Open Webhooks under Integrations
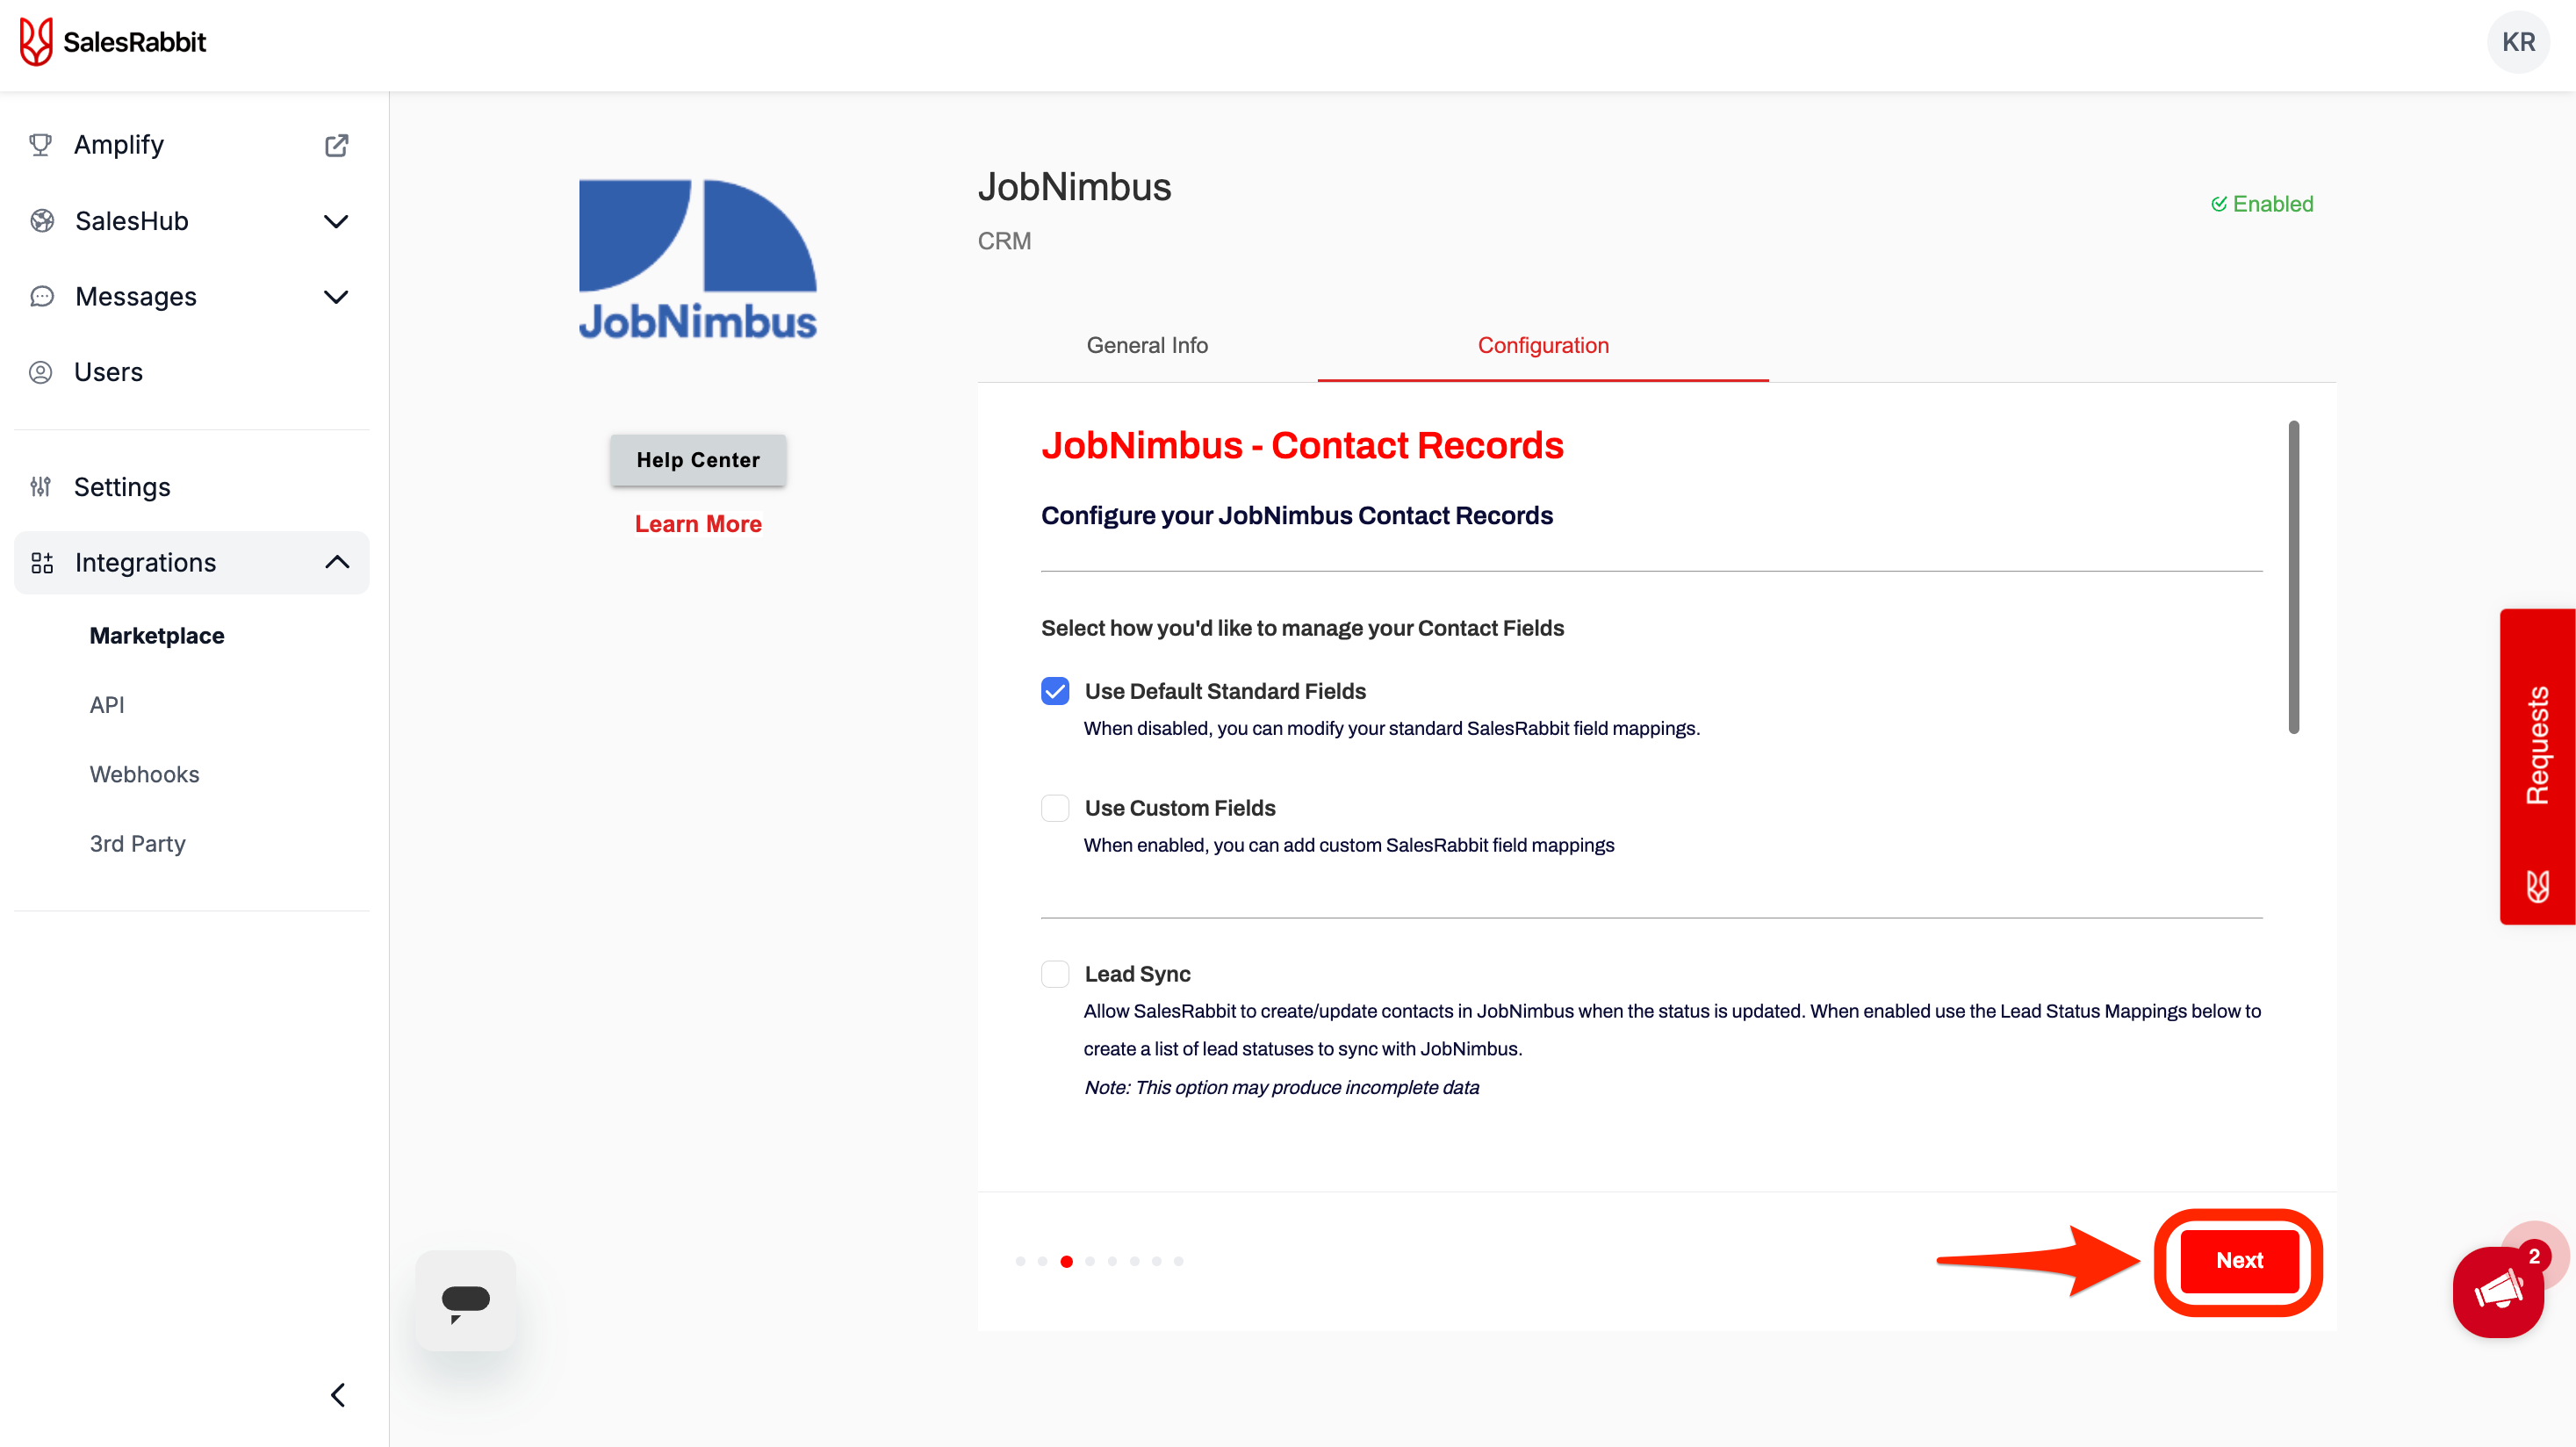Screen dimensions: 2576x1447 [x=144, y=774]
